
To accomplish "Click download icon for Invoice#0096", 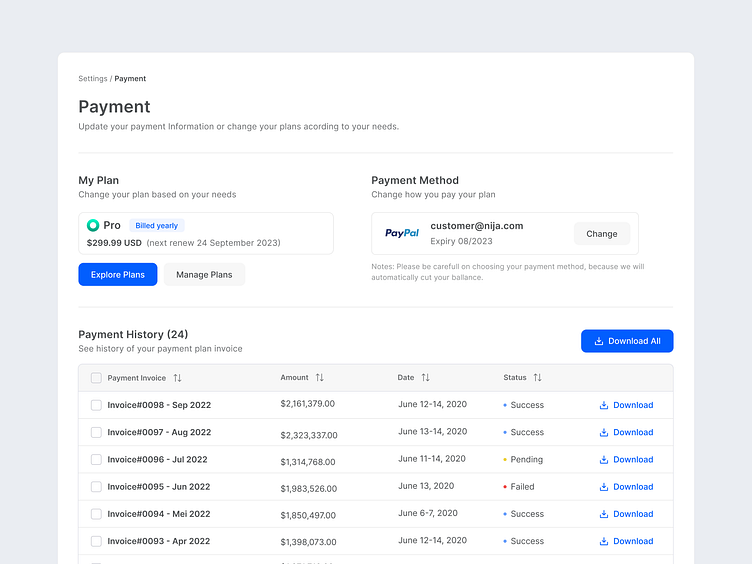I will [x=604, y=460].
